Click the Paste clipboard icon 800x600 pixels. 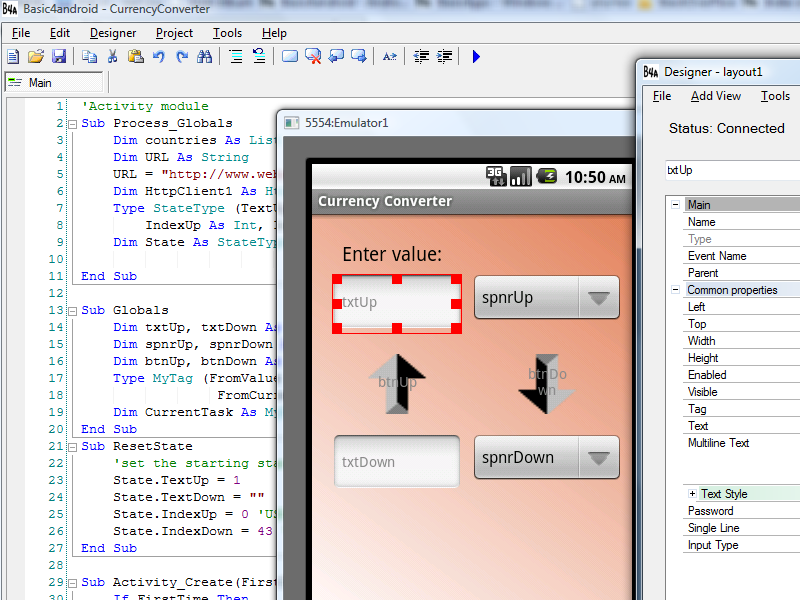[135, 57]
